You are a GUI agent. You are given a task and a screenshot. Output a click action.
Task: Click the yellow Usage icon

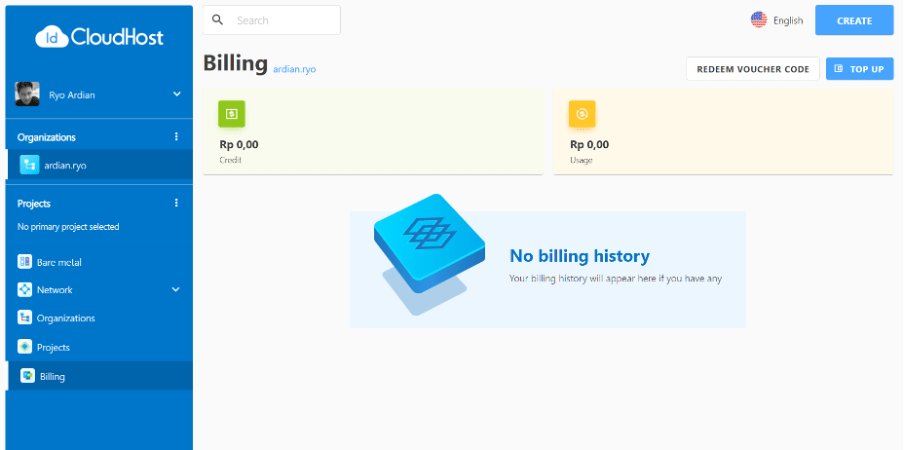pyautogui.click(x=582, y=114)
